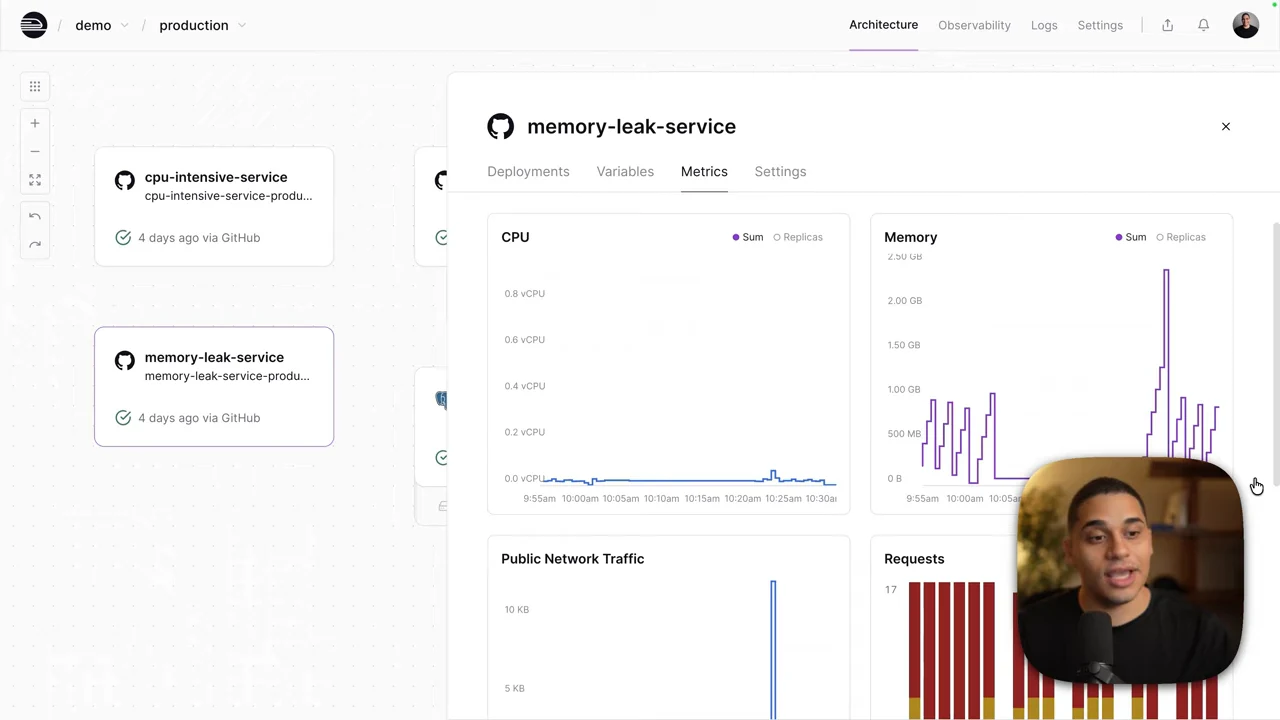The image size is (1280, 720).
Task: Open the service Settings tab
Action: click(780, 171)
